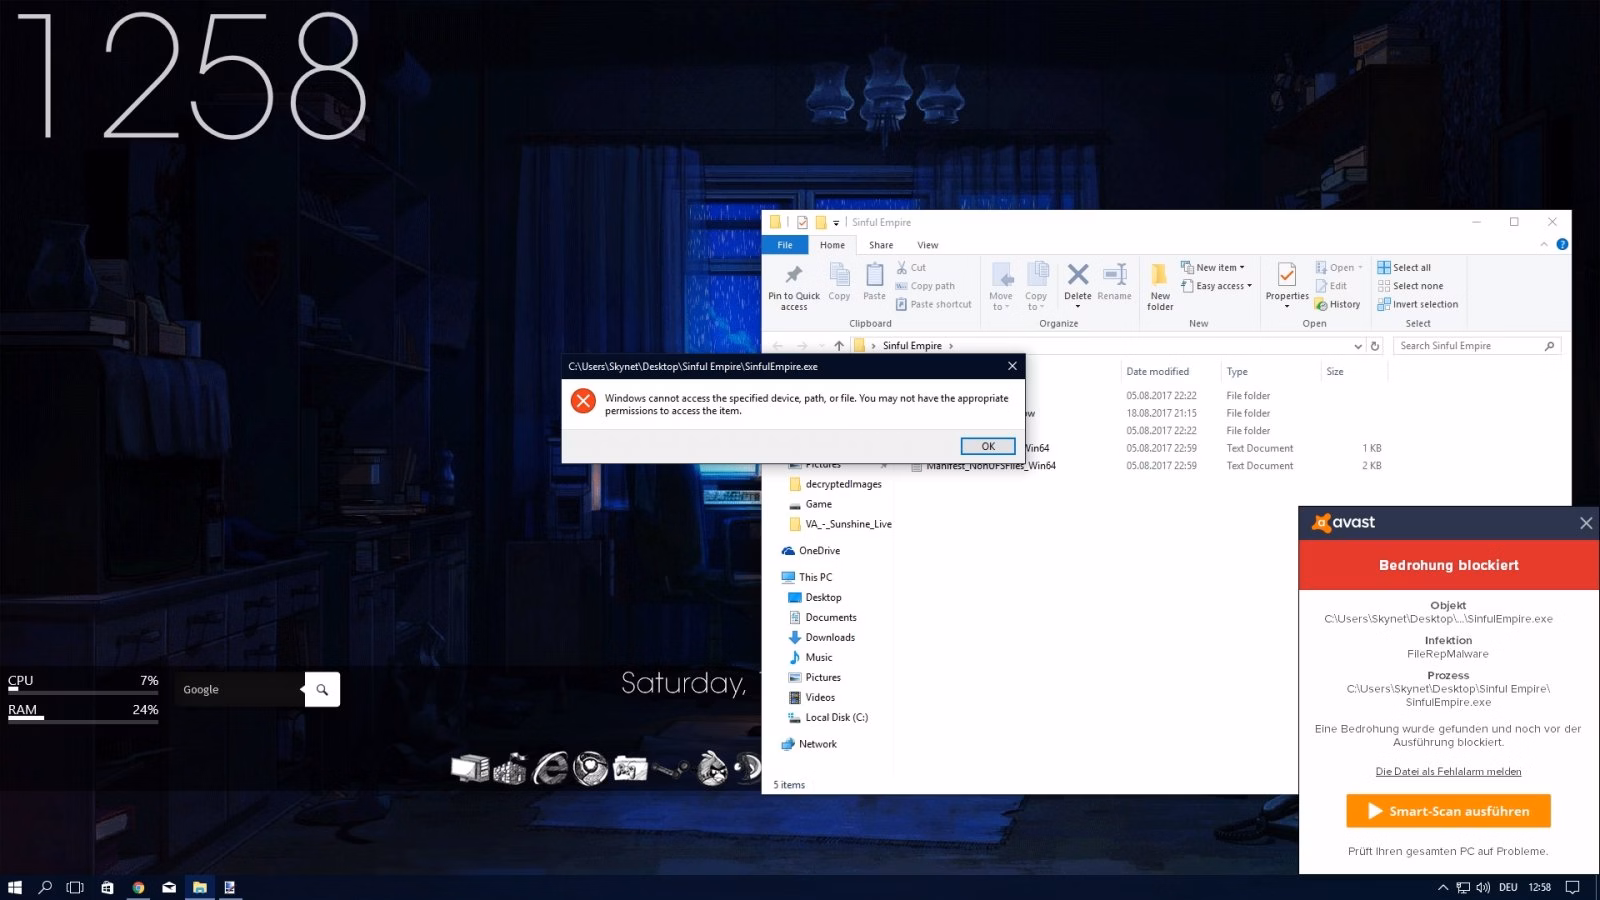Click the Delete icon in ribbon
This screenshot has width=1600, height=900.
coord(1078,284)
